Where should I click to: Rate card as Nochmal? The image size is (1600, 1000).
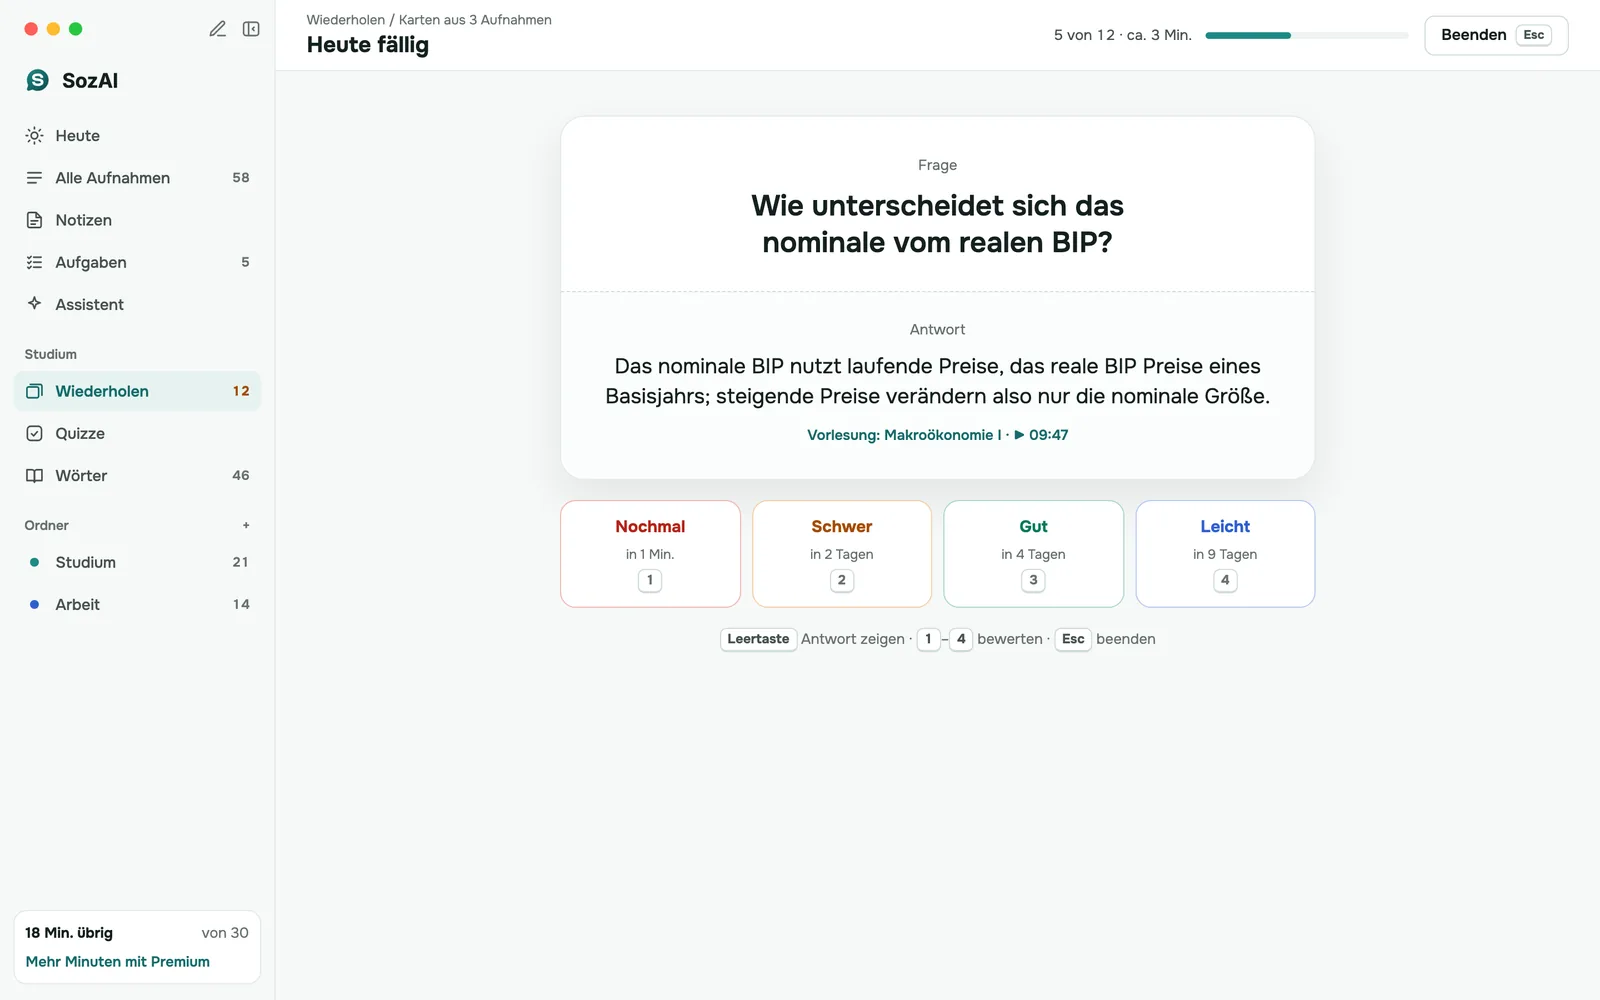650,553
